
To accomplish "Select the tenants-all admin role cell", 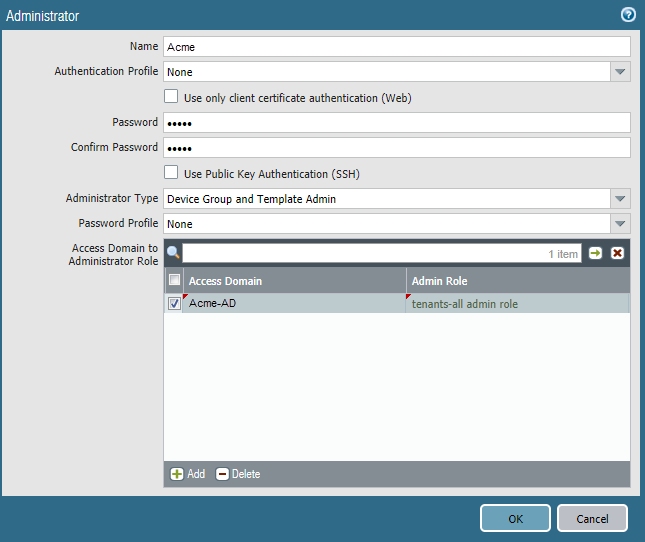I will click(518, 304).
